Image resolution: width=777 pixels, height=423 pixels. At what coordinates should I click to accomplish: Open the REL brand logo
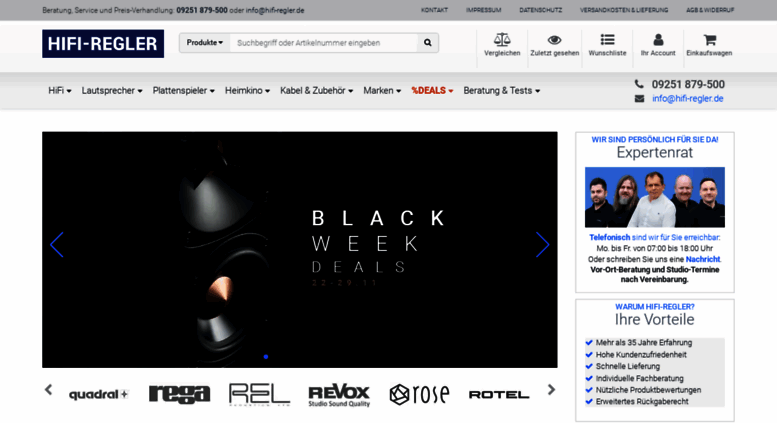(259, 395)
